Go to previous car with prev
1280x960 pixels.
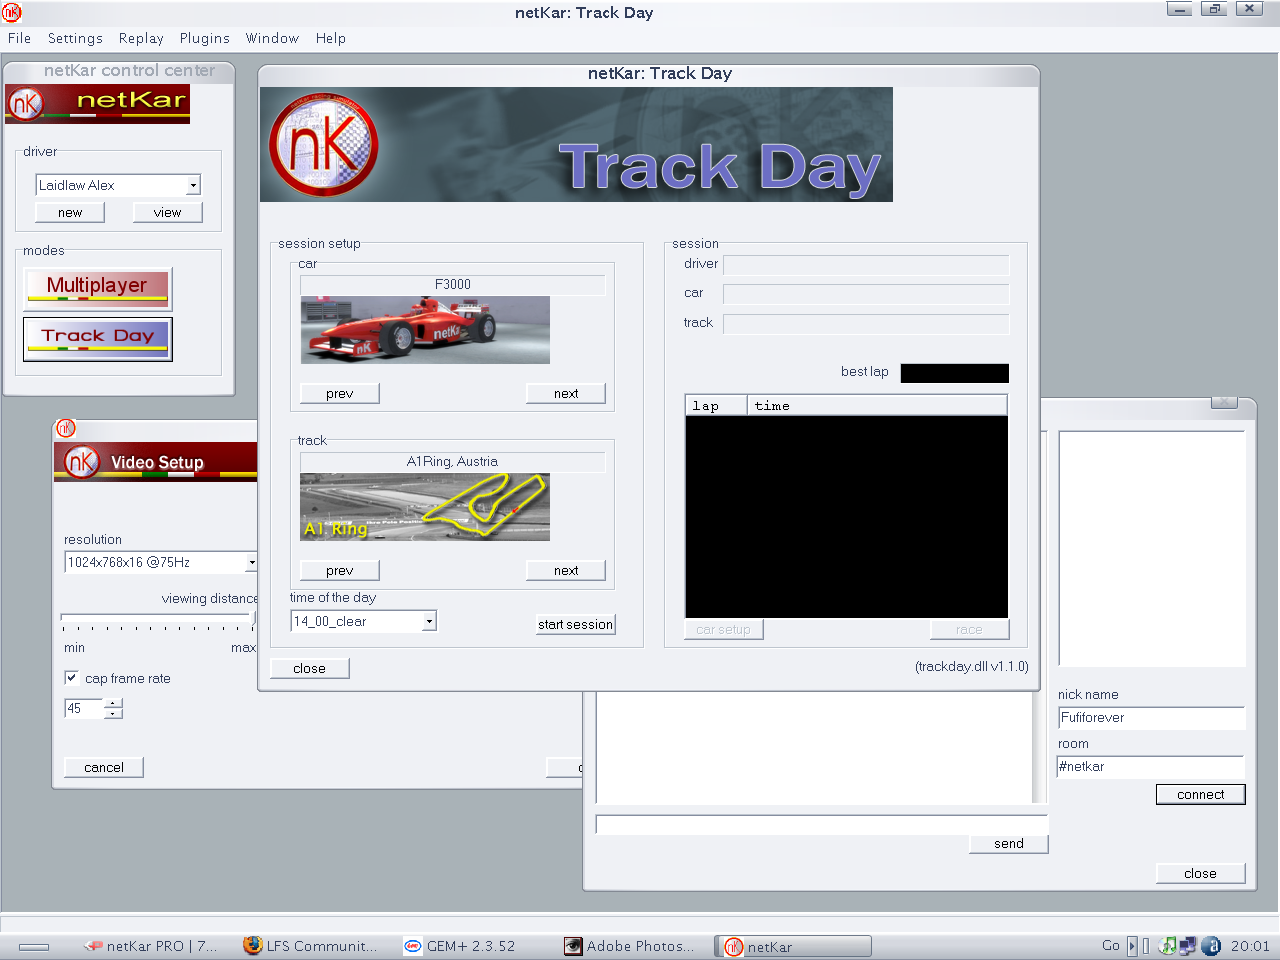[340, 393]
